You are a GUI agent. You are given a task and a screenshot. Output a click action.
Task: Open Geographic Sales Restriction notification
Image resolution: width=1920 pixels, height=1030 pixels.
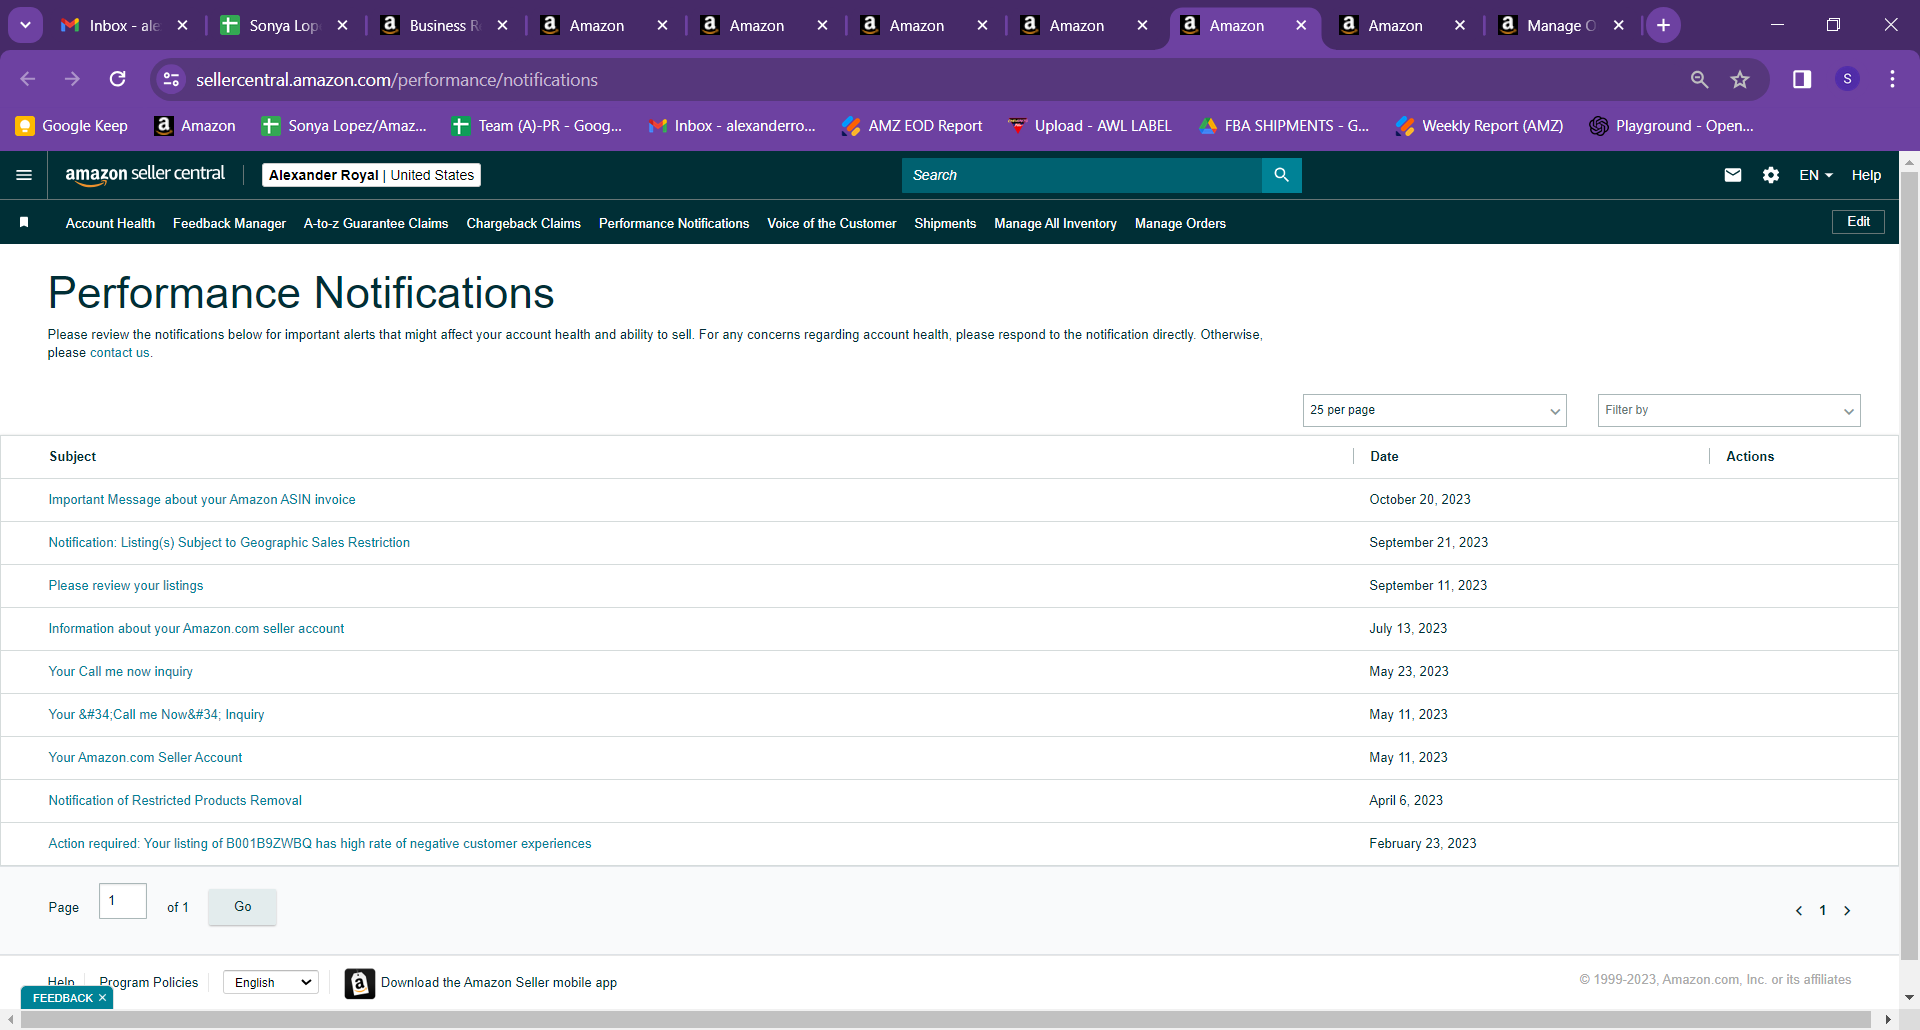point(229,543)
